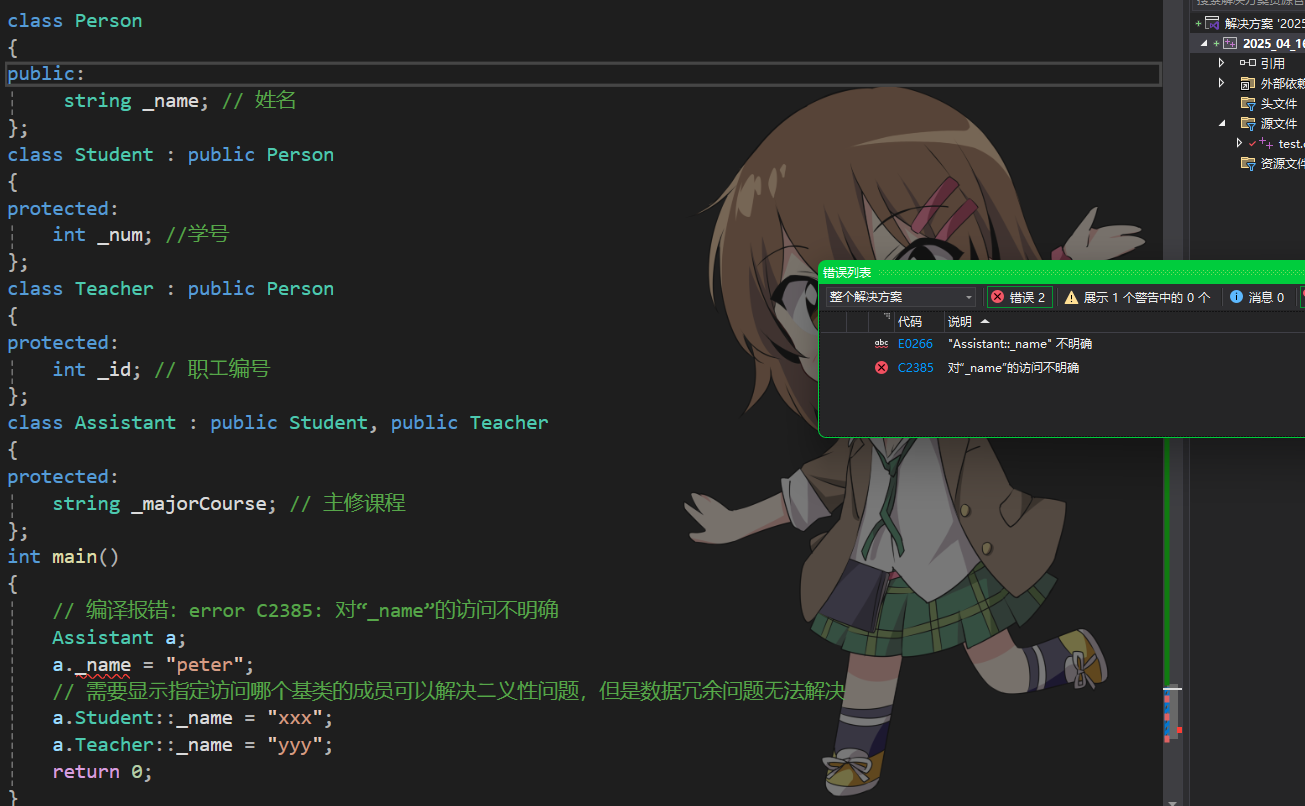This screenshot has width=1305, height=806.
Task: Click the a.Student::_name = "xxx" line
Action: coord(192,718)
